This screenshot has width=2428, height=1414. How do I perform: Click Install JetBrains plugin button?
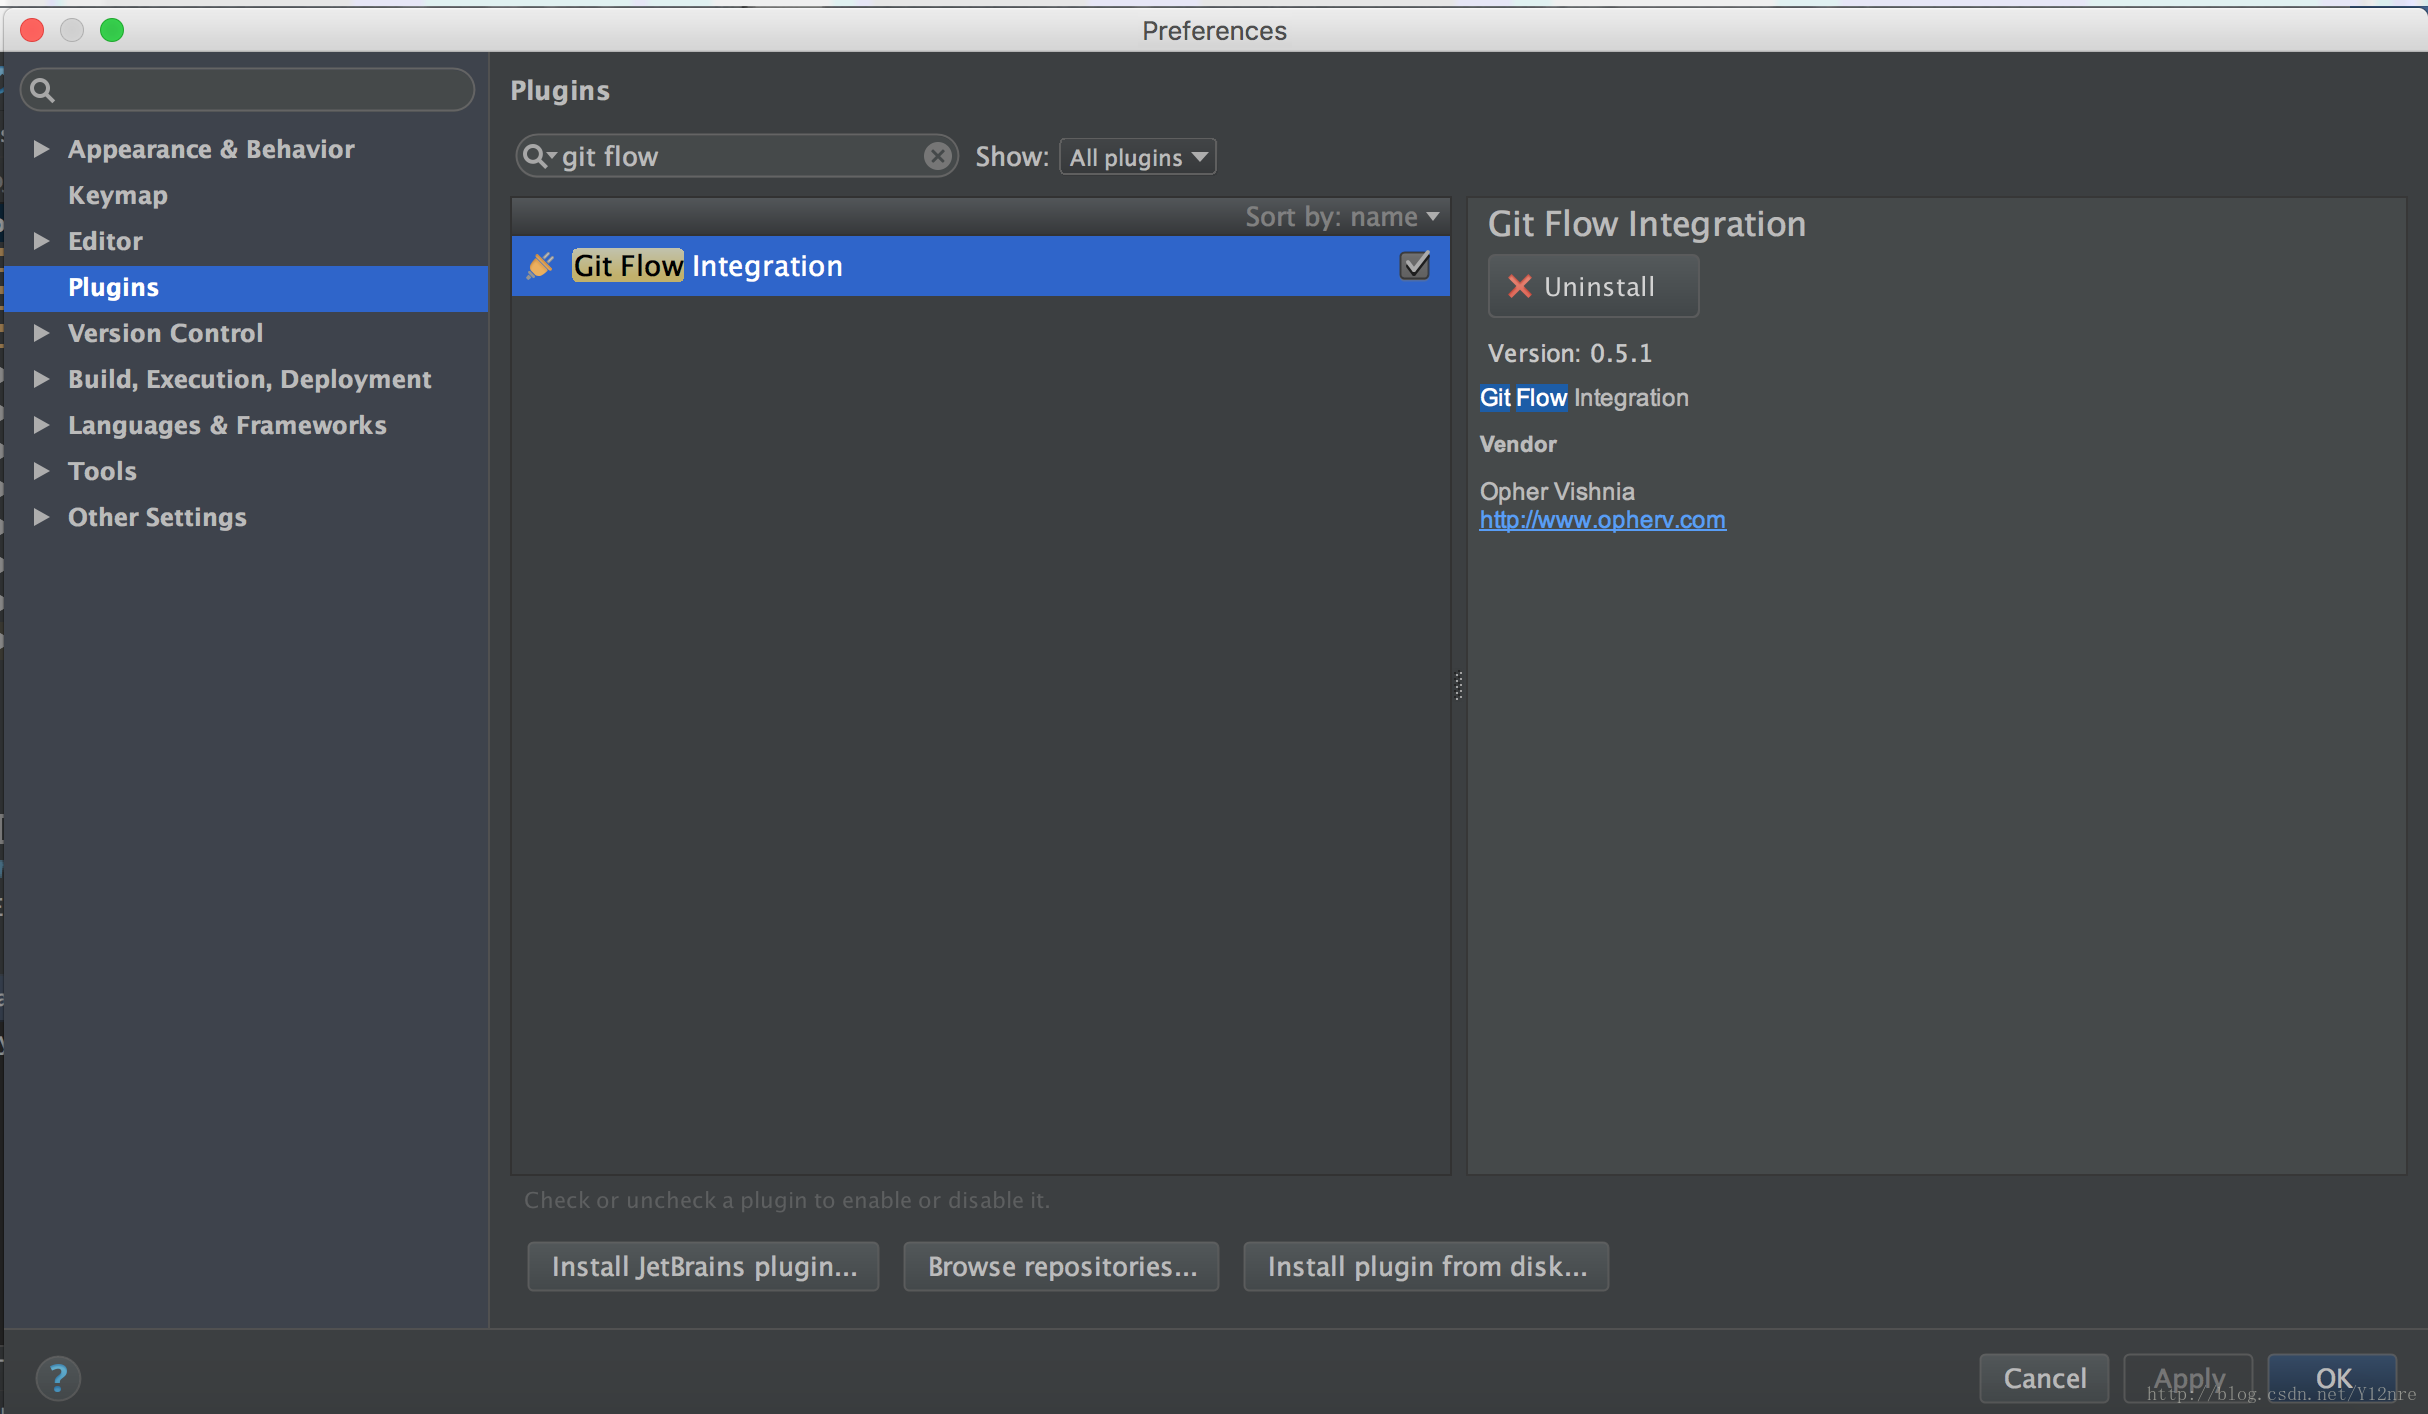(703, 1266)
